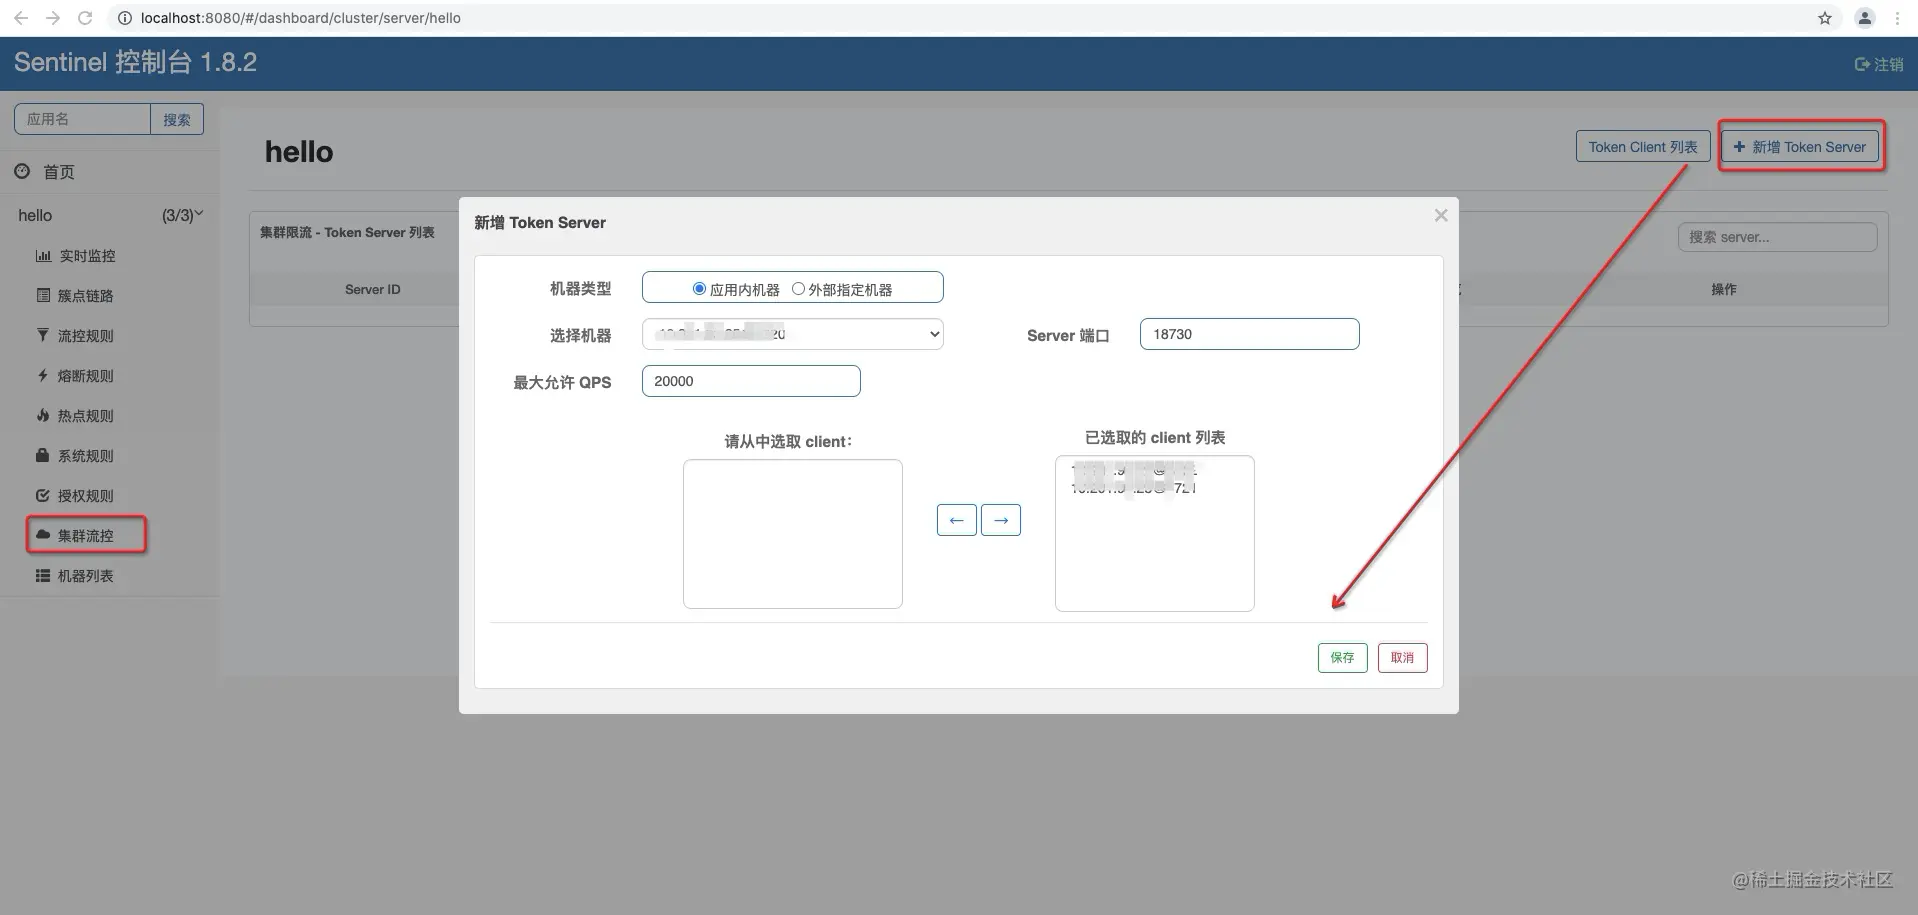This screenshot has width=1918, height=915.
Task: Open 热点规则 menu item
Action: point(75,416)
